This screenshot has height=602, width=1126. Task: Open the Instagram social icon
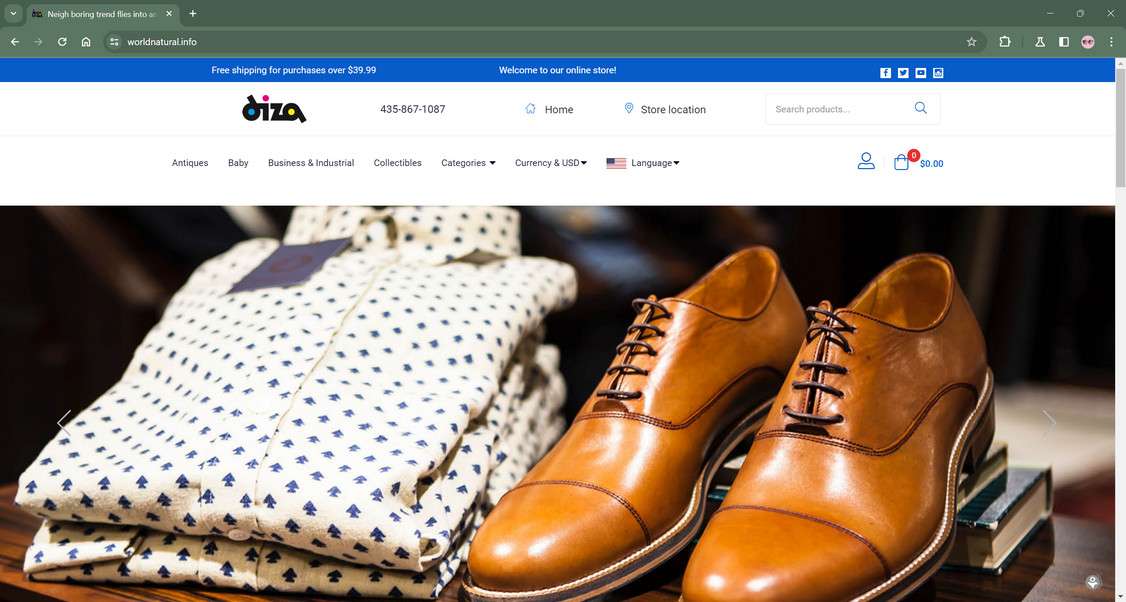[938, 73]
